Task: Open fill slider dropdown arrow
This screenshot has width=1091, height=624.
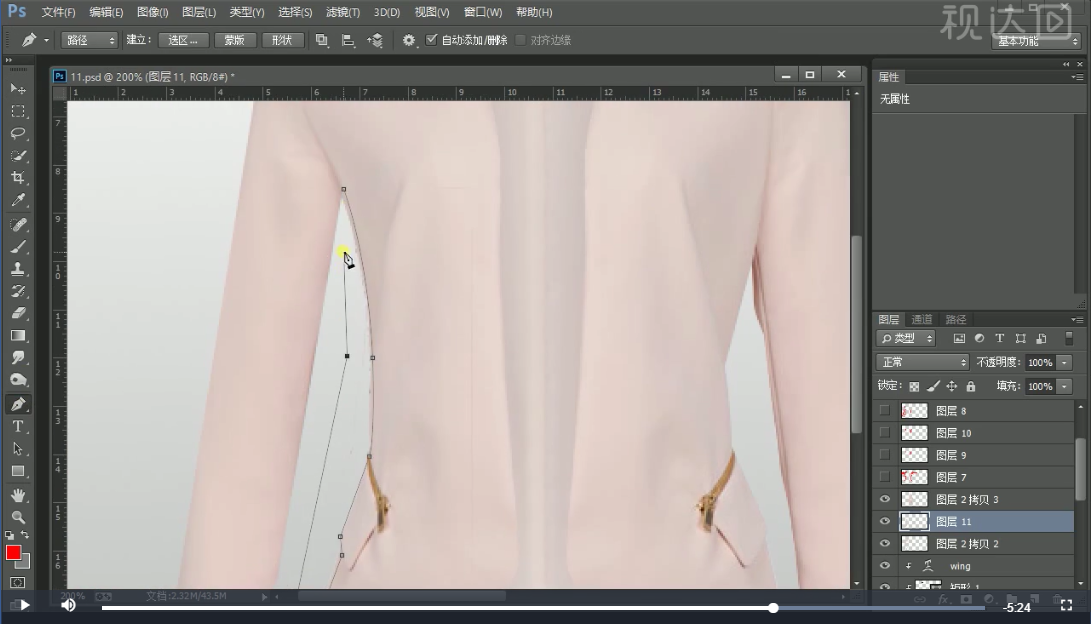Action: pos(1064,386)
